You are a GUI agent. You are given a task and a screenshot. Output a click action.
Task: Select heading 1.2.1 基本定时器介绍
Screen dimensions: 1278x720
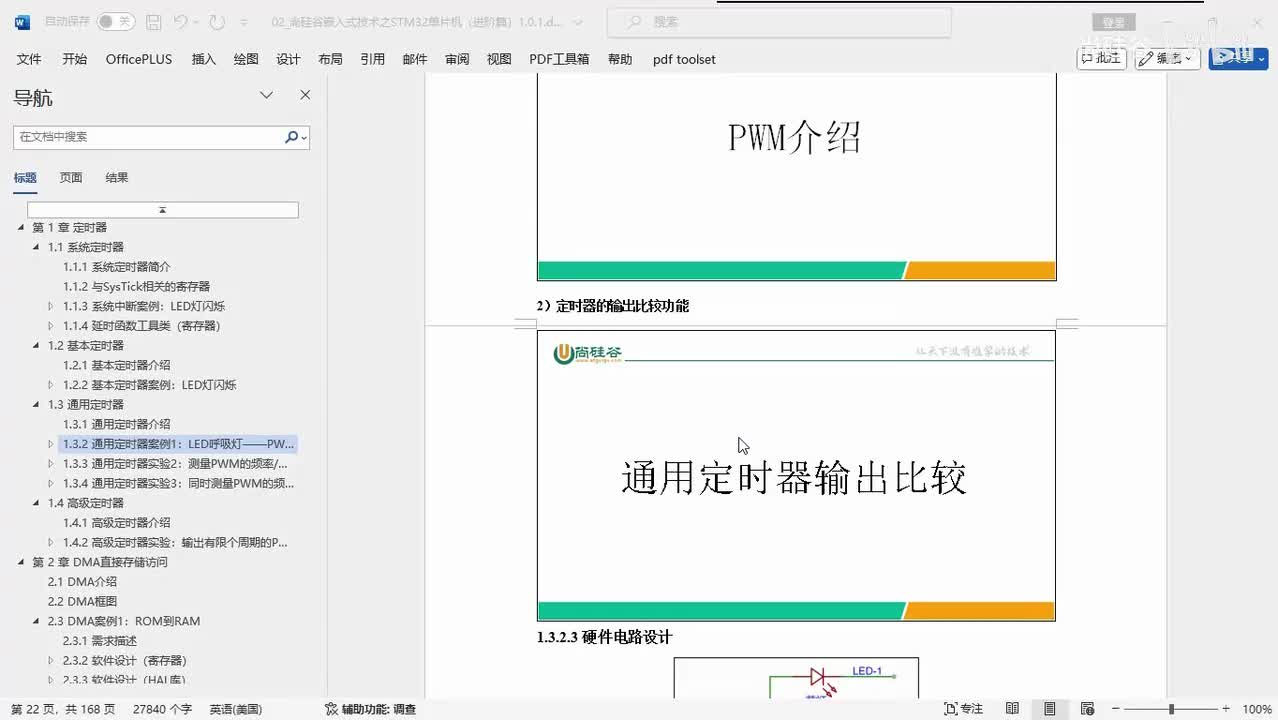coord(117,365)
